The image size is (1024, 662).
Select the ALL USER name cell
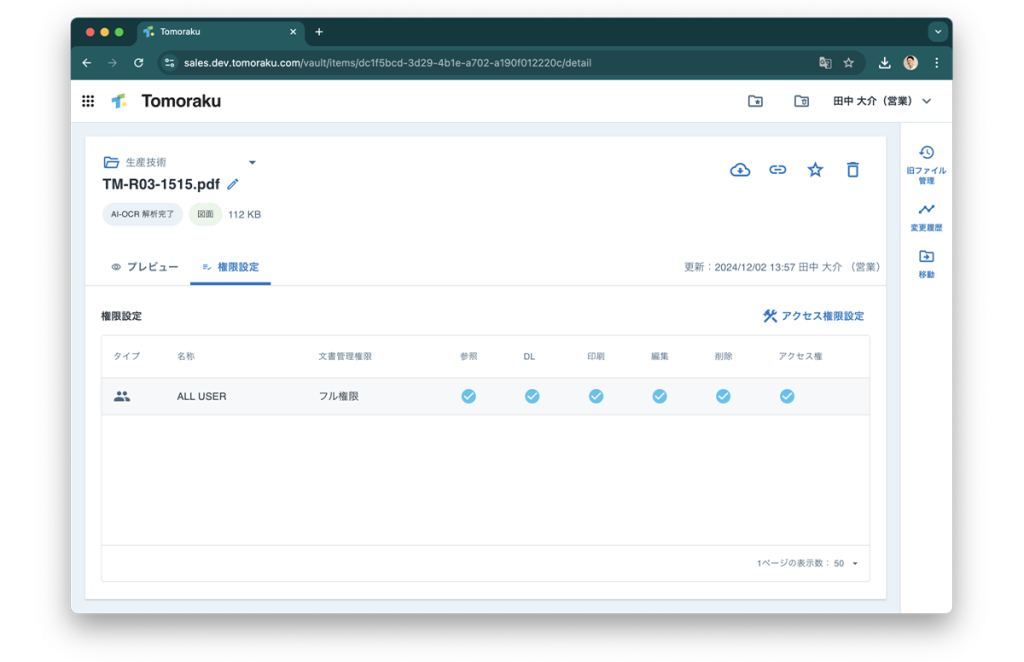(201, 396)
